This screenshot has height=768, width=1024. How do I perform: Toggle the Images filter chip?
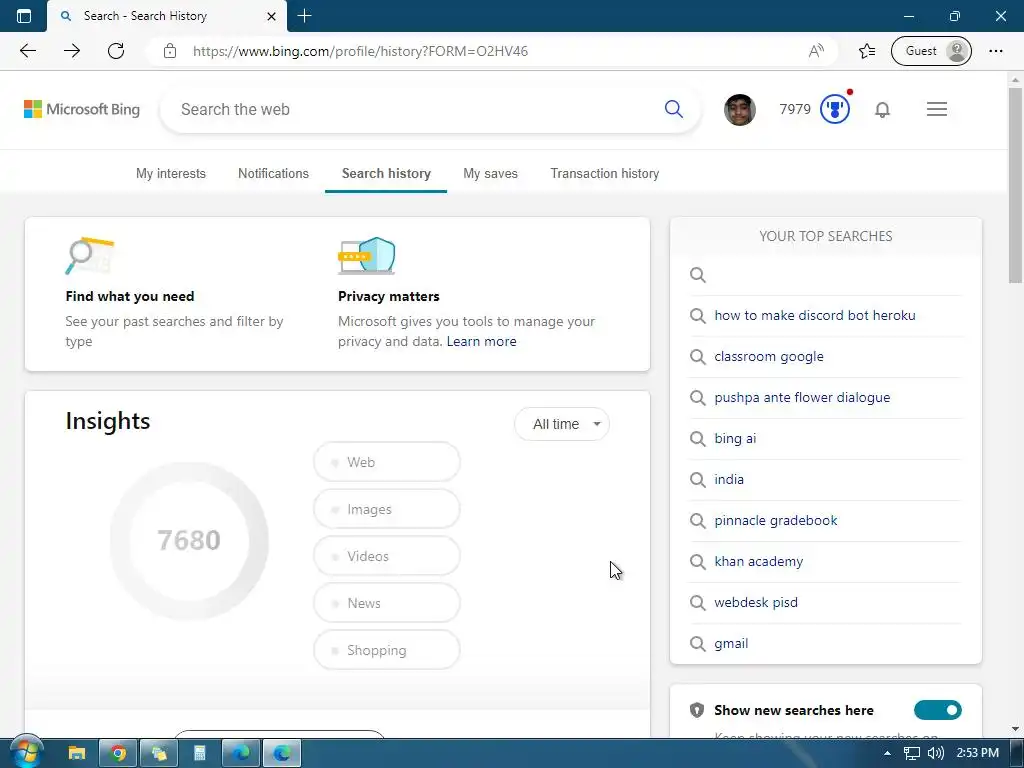387,509
